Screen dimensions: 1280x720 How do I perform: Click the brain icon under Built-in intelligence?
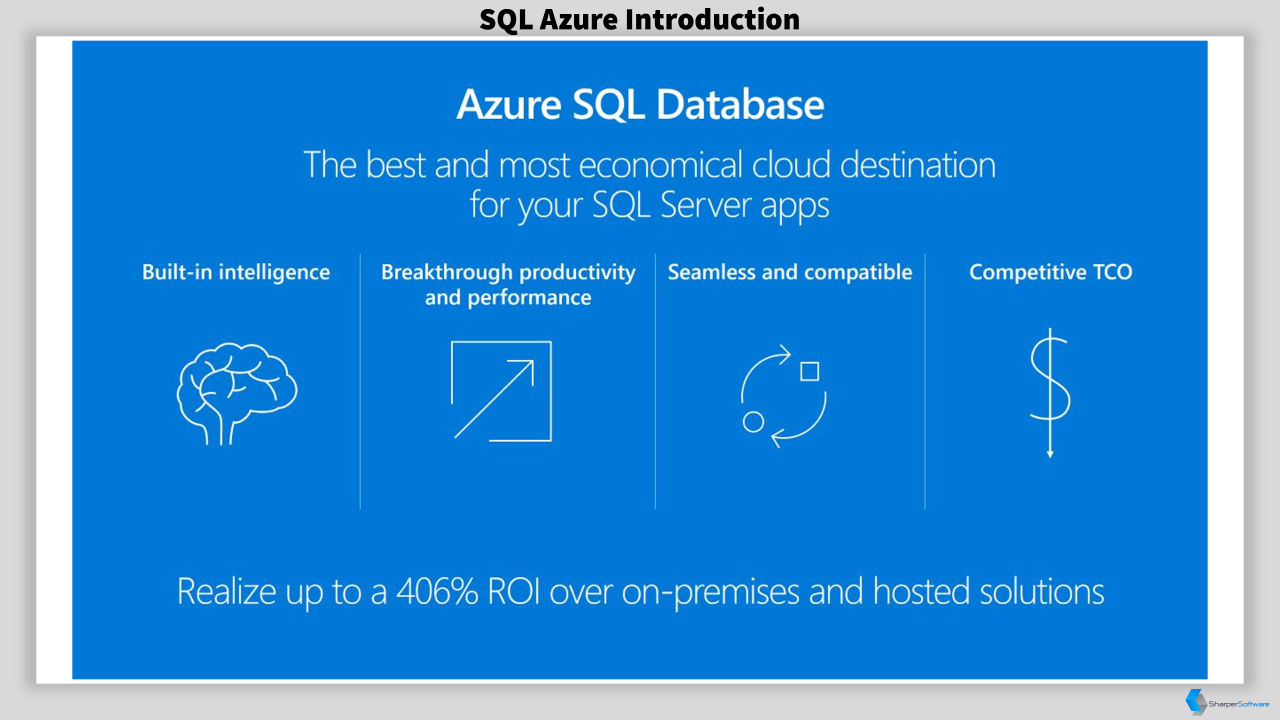tap(237, 388)
